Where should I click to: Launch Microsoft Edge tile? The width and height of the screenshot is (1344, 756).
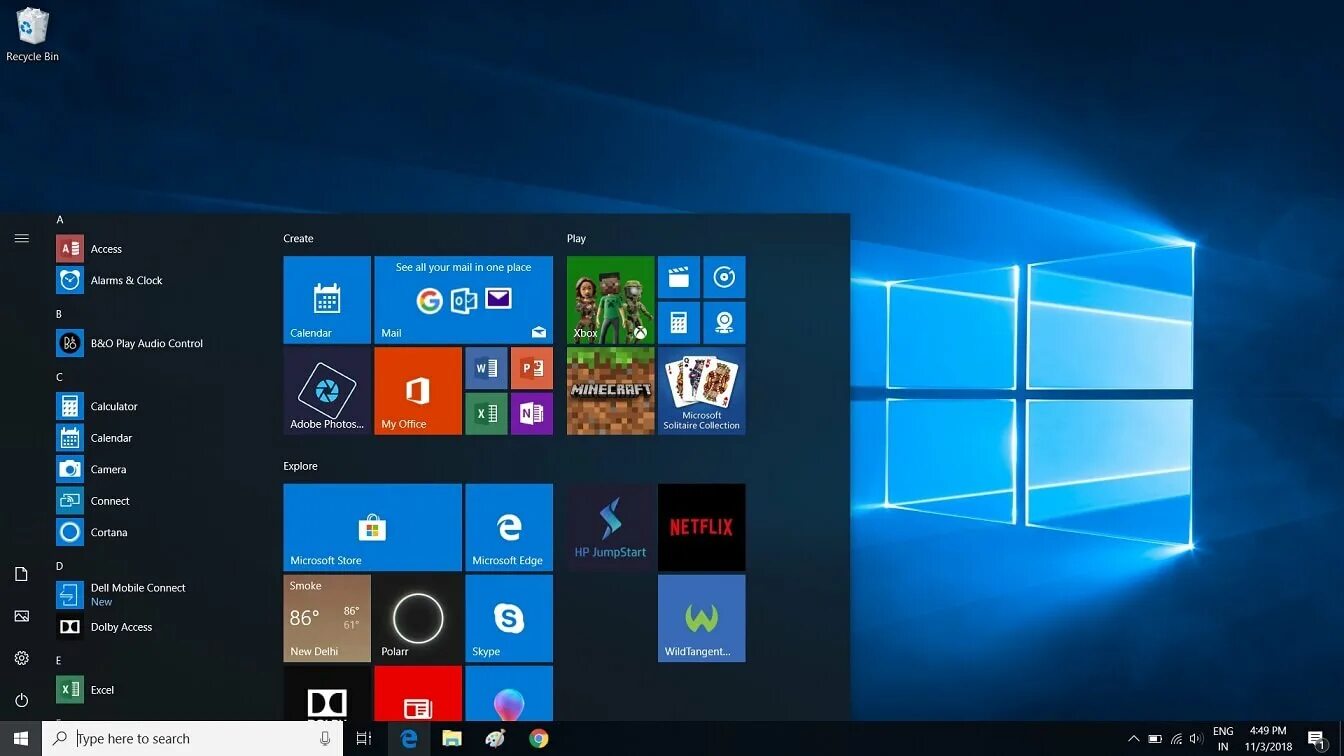point(509,527)
